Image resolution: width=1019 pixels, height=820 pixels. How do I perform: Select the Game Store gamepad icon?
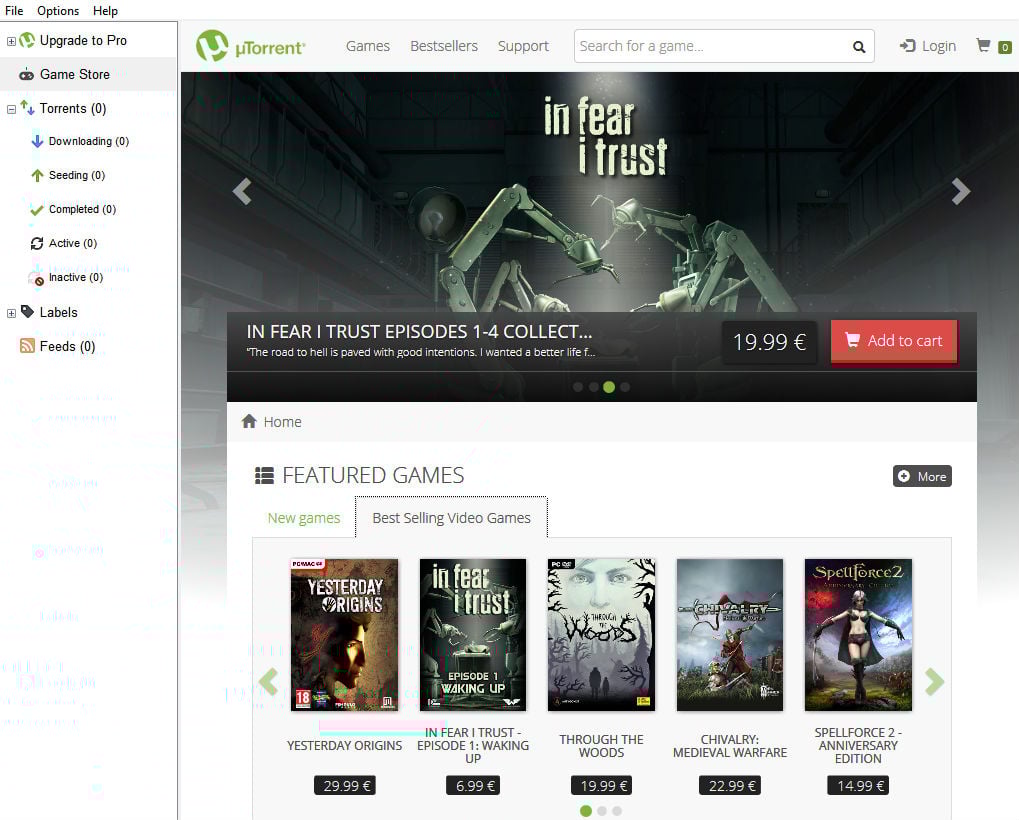click(x=27, y=75)
